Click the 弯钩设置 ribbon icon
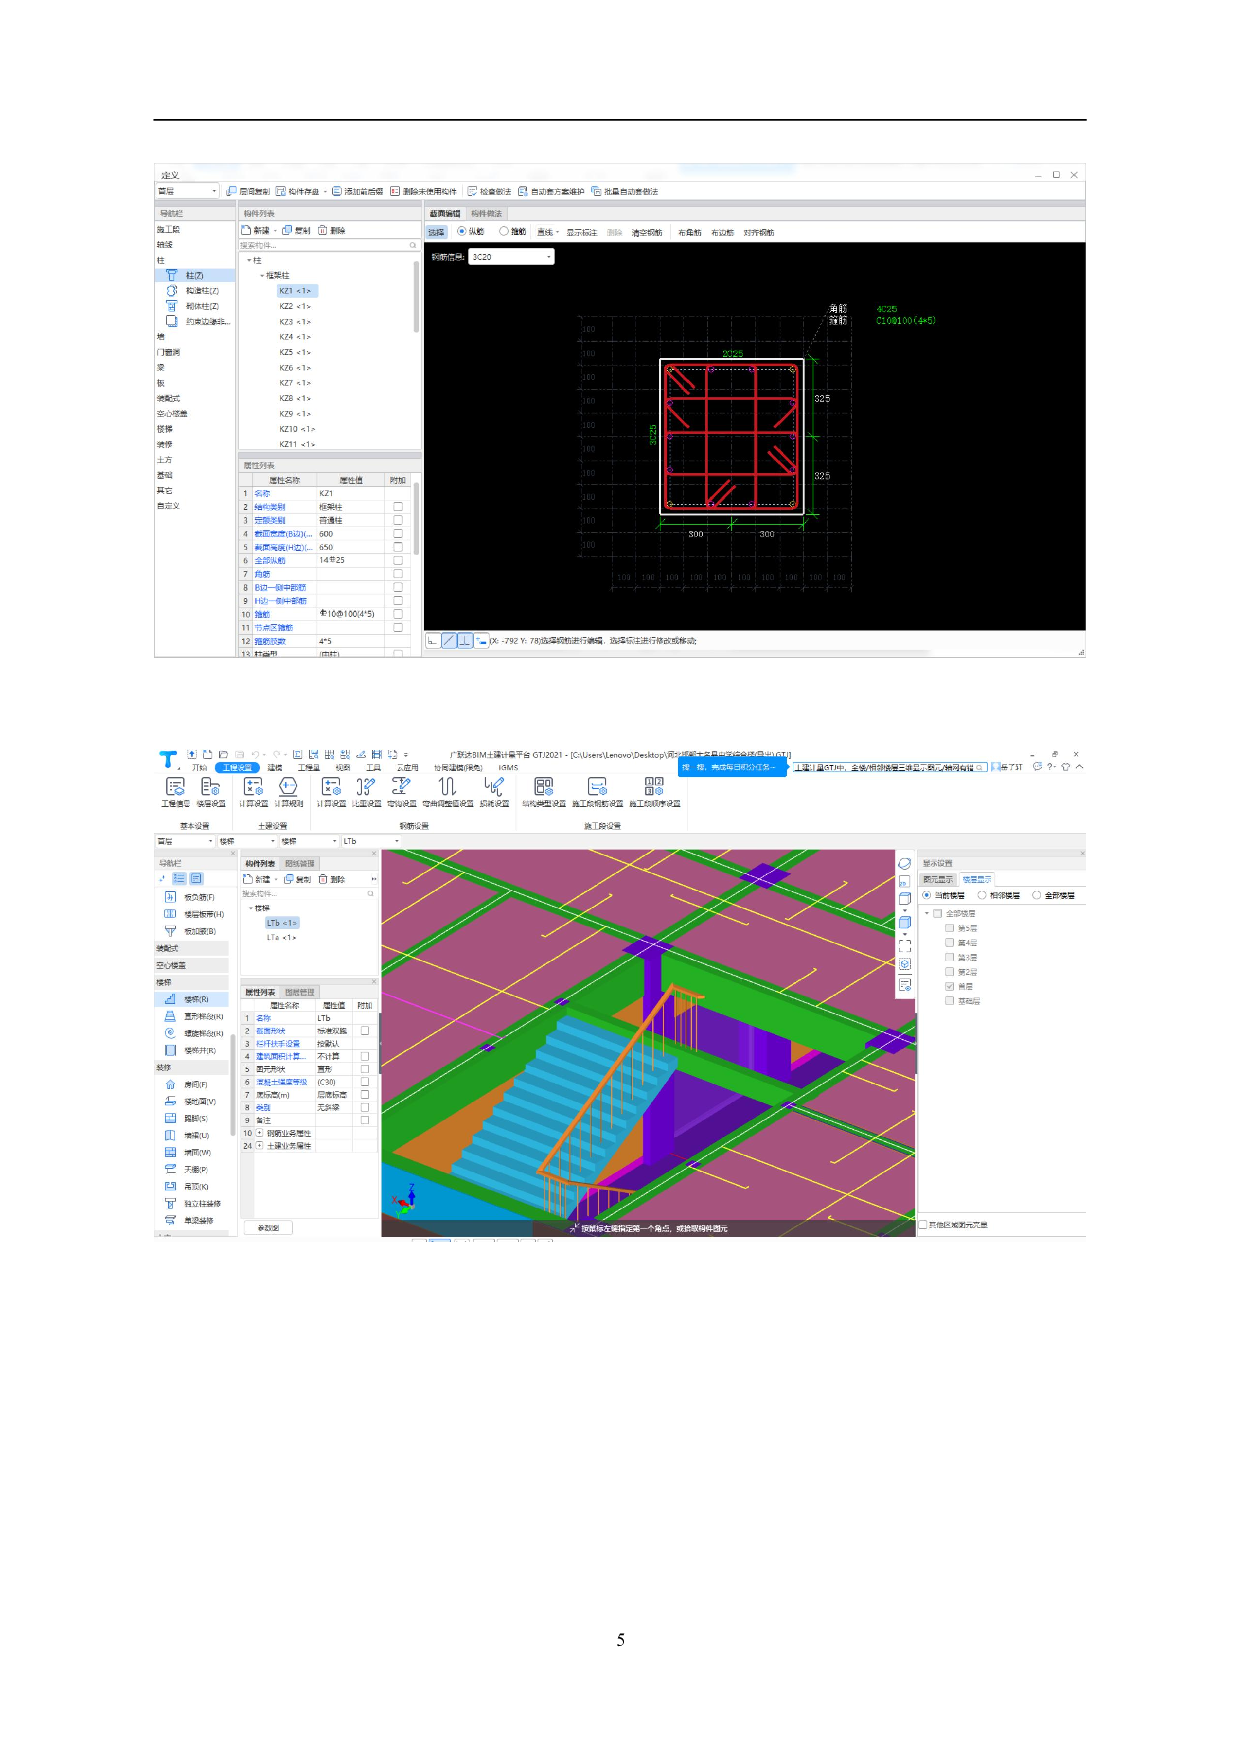1240x1754 pixels. coord(401,789)
